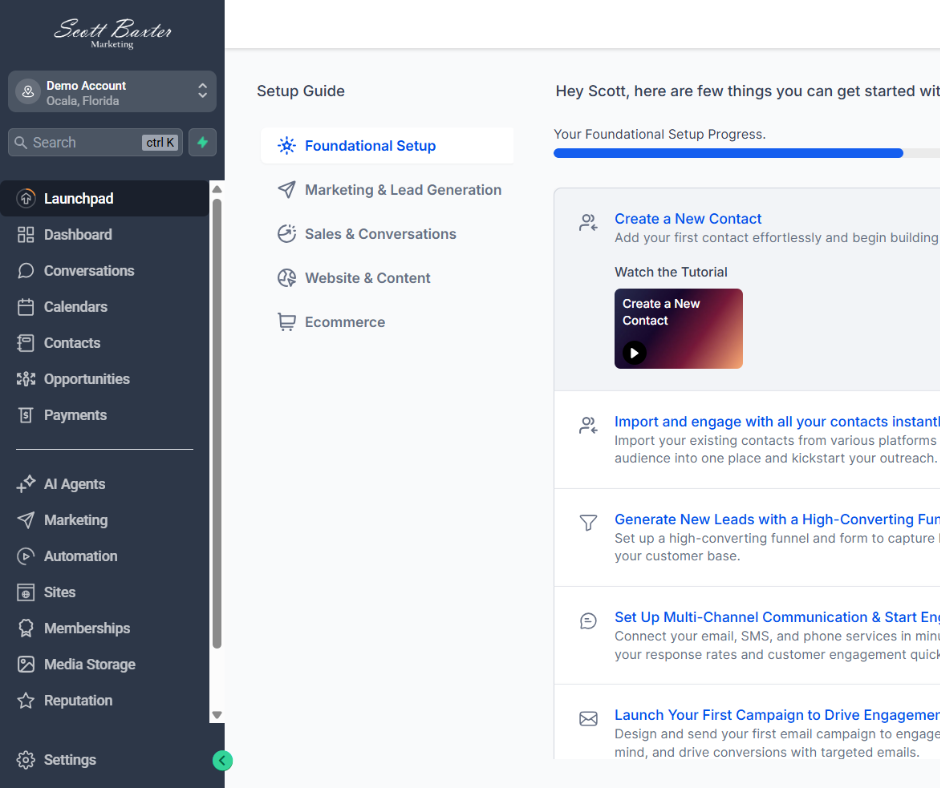Open the Create a New Contact link
The height and width of the screenshot is (788, 940).
pyautogui.click(x=687, y=218)
